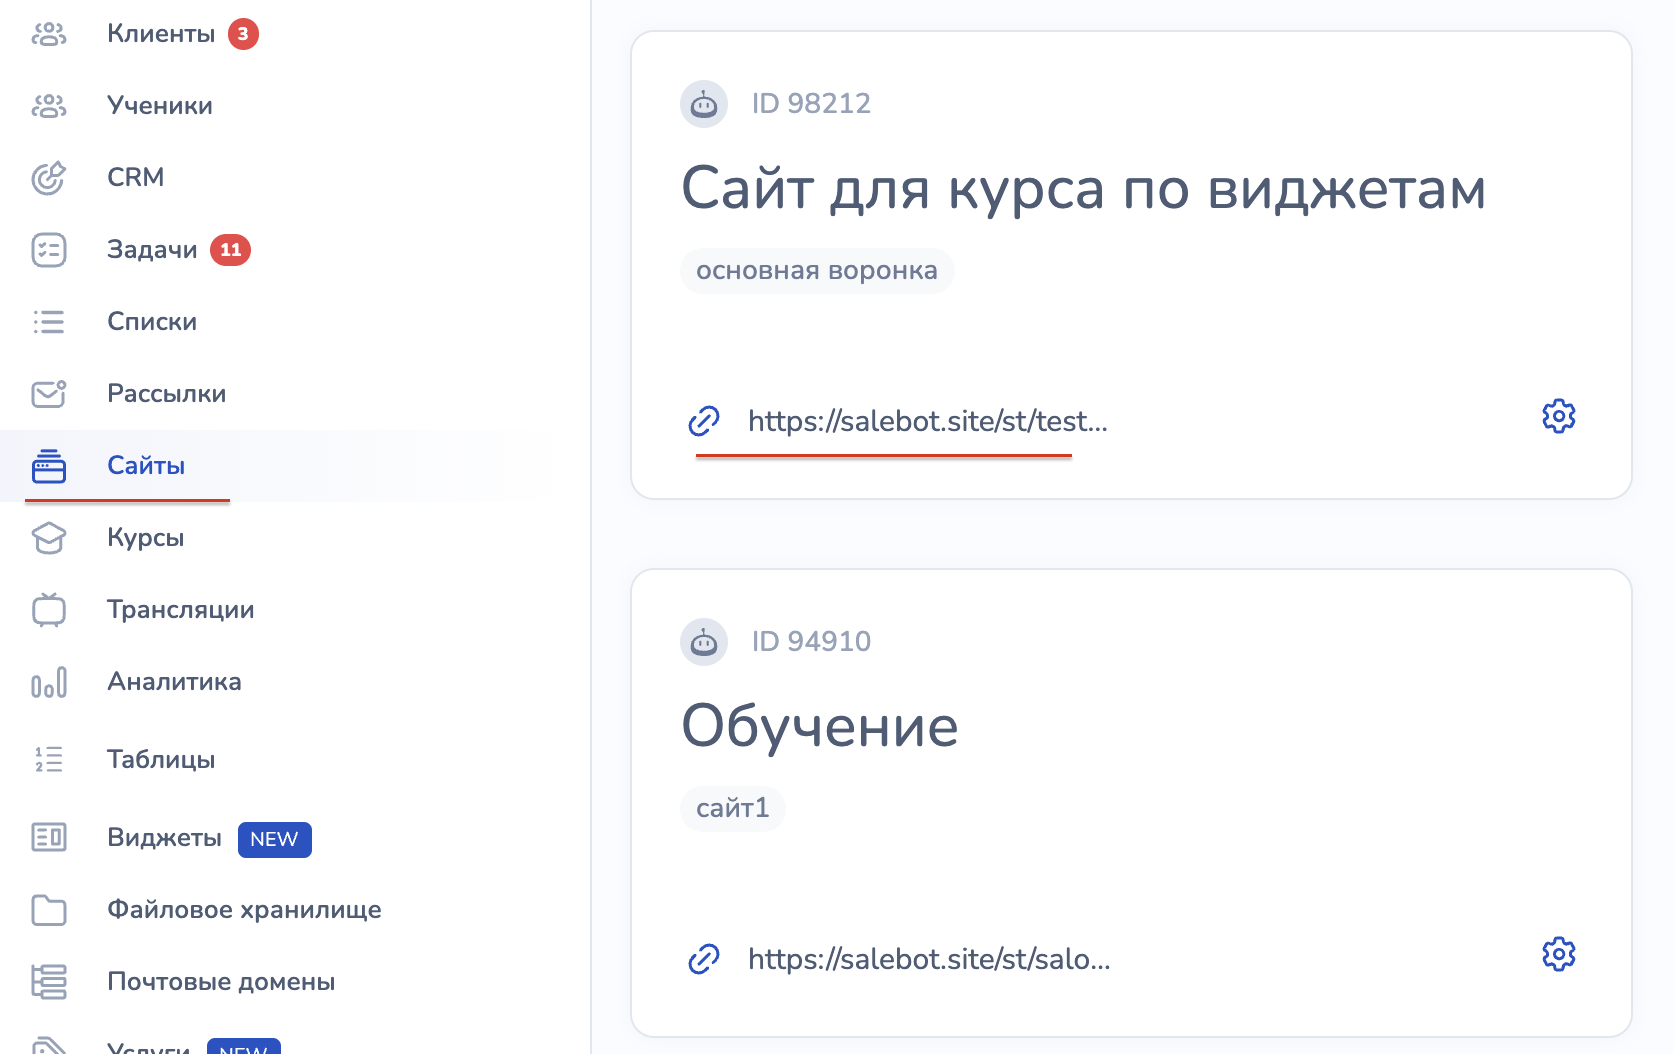
Task: Click the Рассылки envelope icon
Action: click(48, 394)
